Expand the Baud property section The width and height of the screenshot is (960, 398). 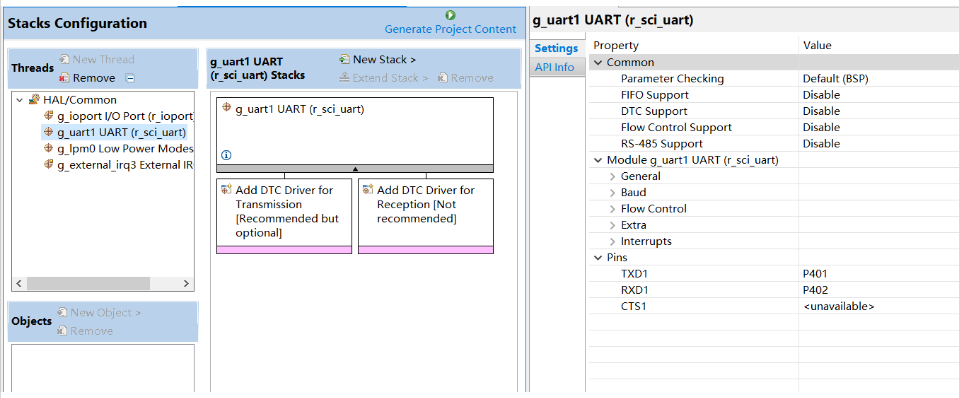[x=612, y=192]
